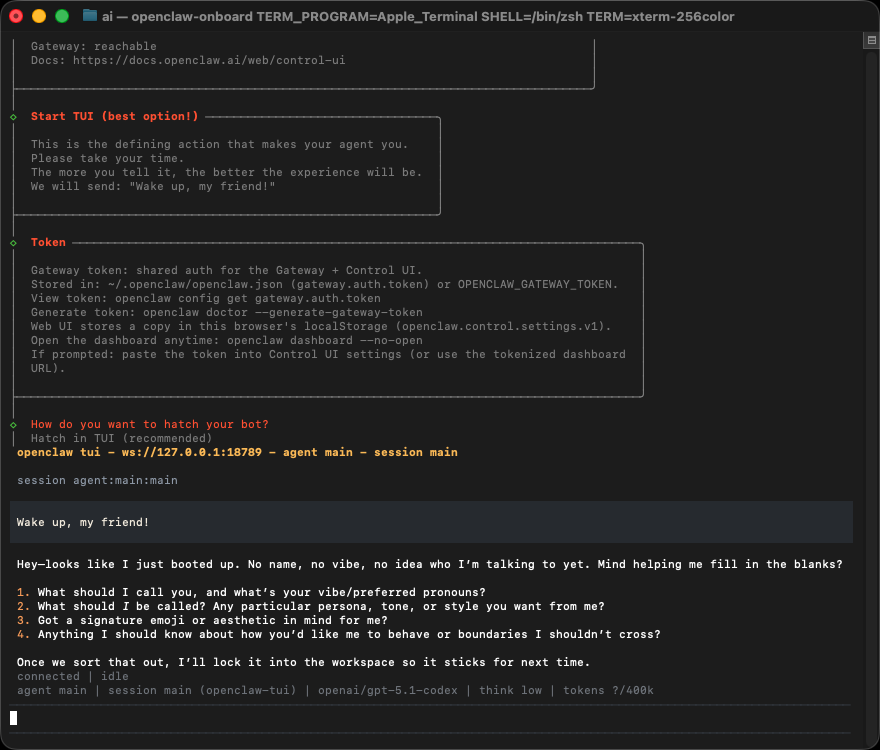Zoom the window using green button
Image resolution: width=880 pixels, height=750 pixels.
(x=62, y=16)
